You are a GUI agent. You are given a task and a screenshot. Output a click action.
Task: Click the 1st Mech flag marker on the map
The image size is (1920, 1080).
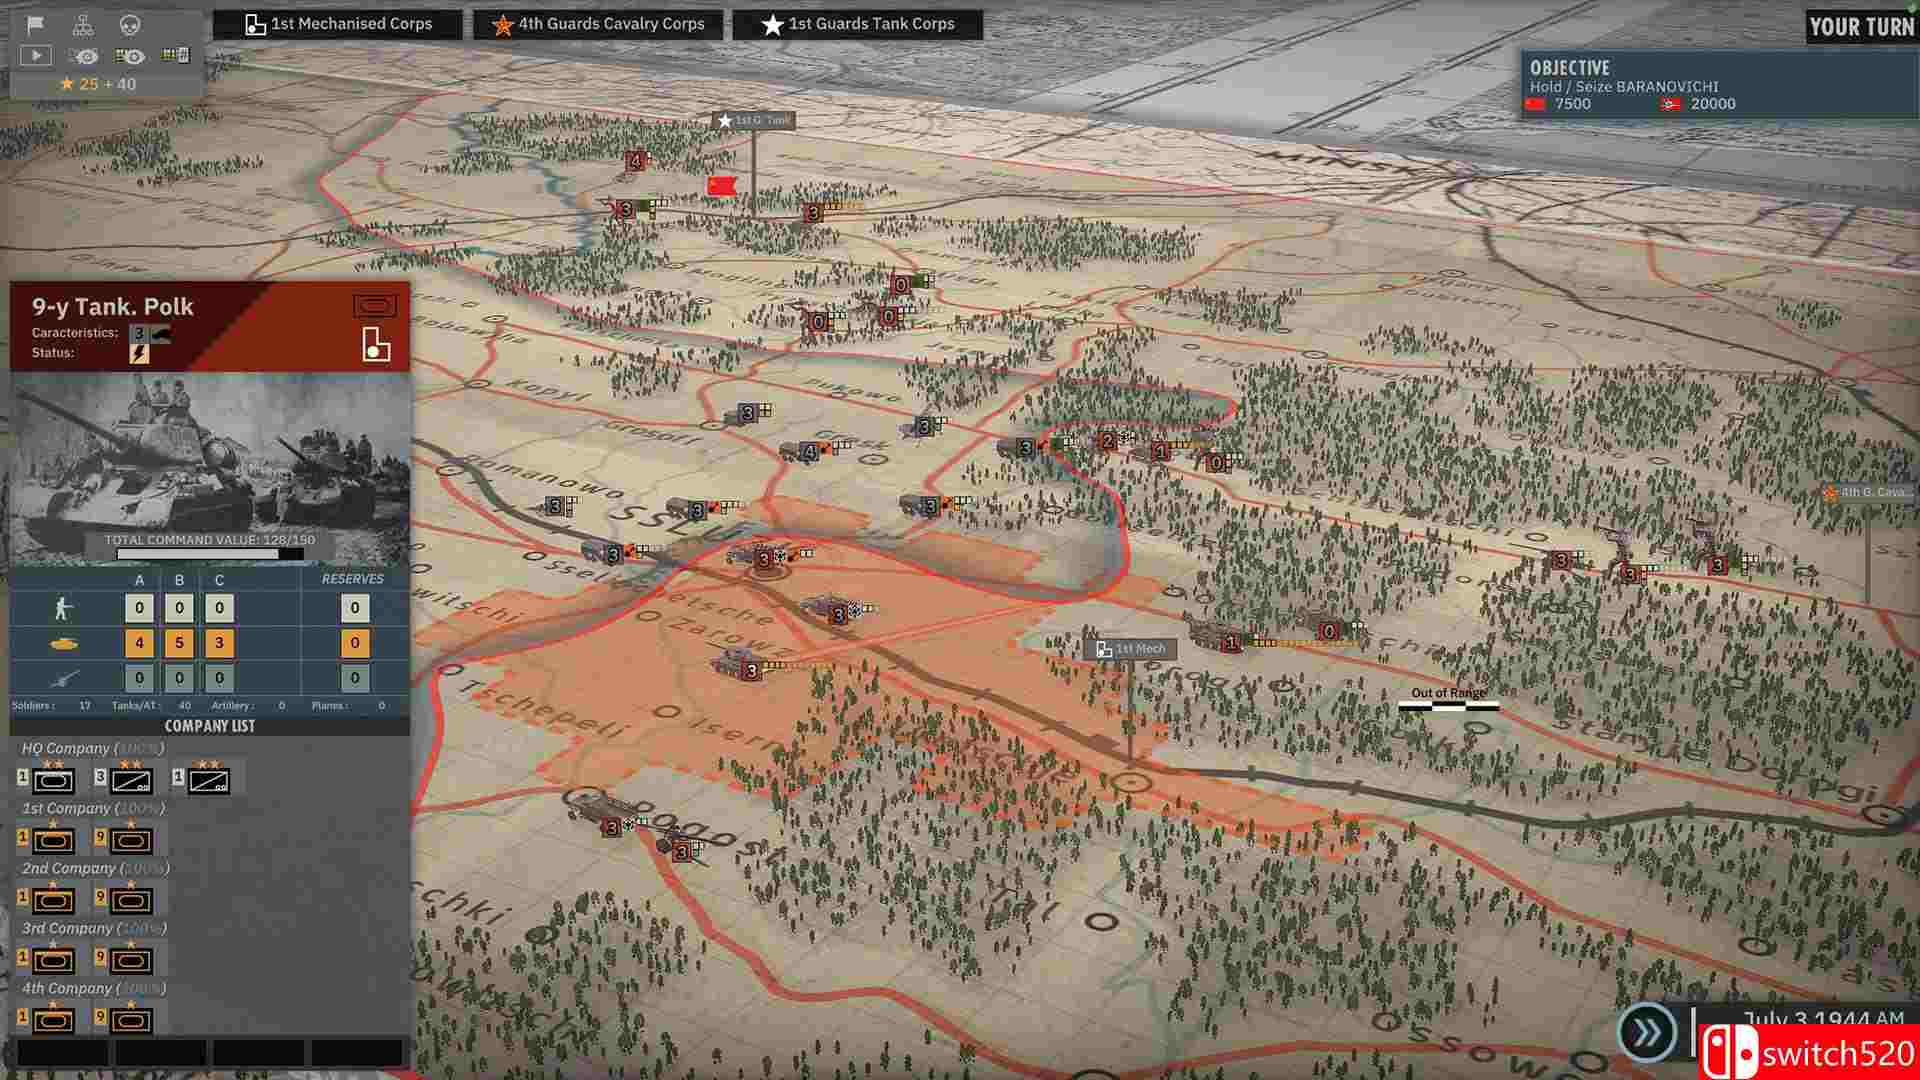[1131, 648]
